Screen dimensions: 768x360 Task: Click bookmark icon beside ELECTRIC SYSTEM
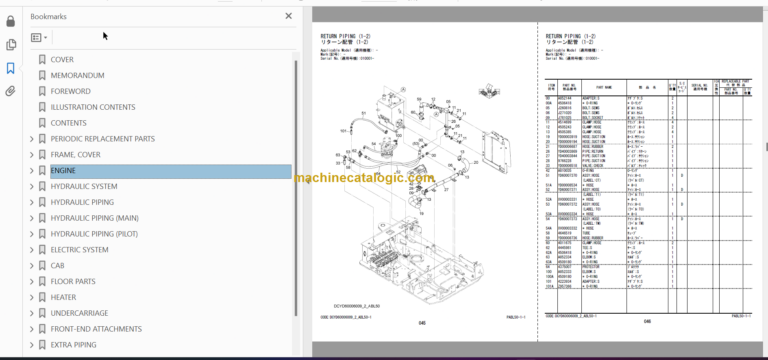[x=42, y=250]
